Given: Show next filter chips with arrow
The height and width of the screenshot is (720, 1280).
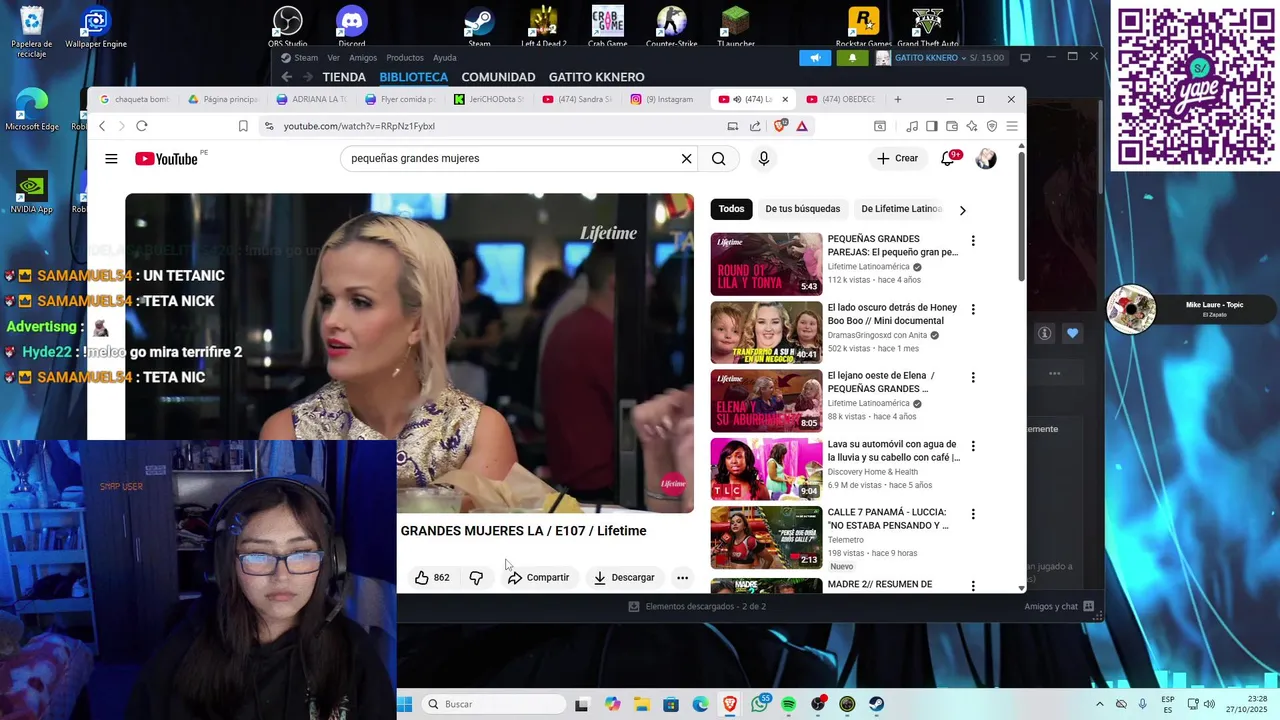Looking at the screenshot, I should coord(962,210).
